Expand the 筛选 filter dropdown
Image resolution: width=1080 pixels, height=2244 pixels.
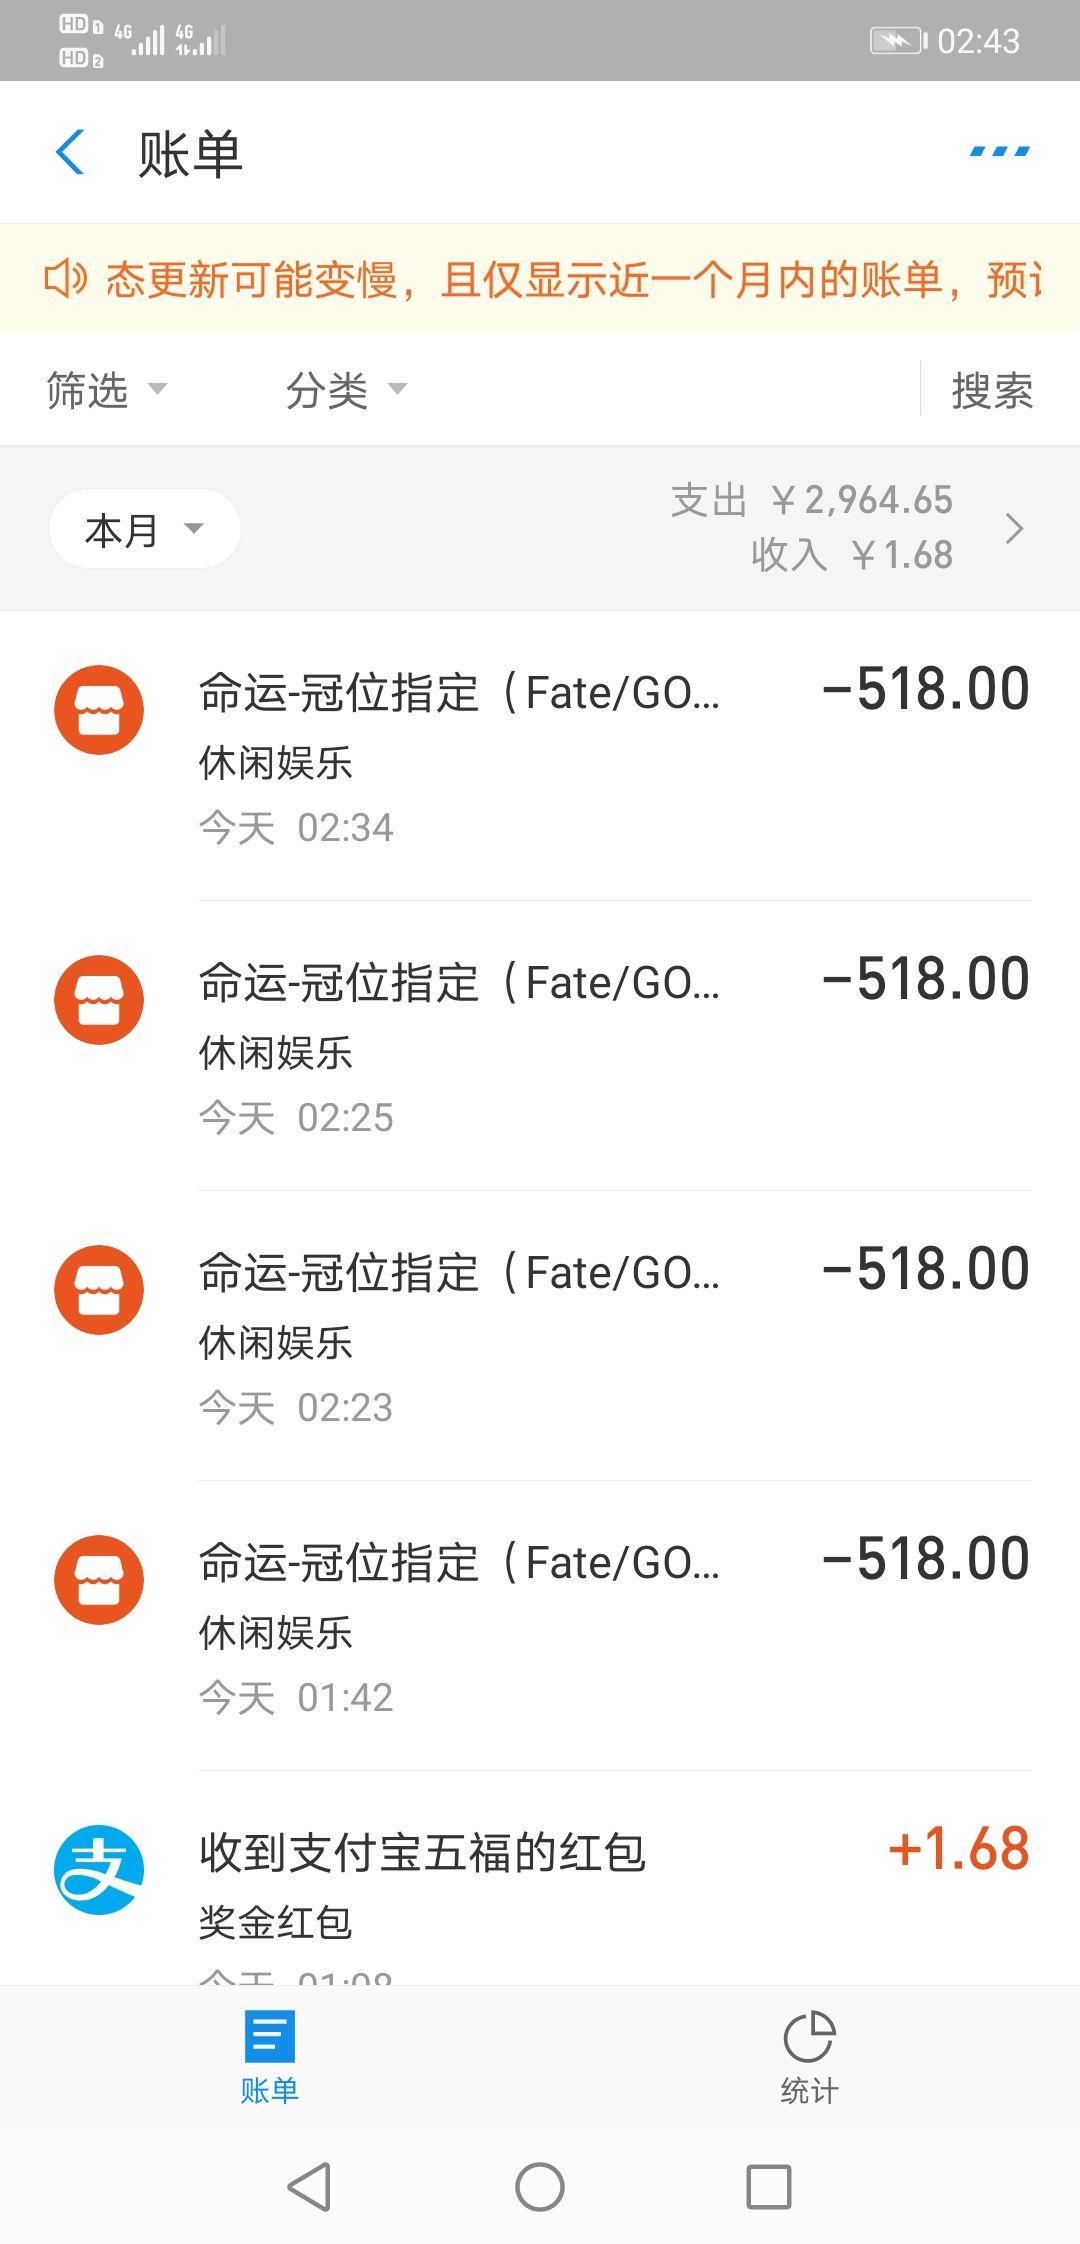[106, 390]
